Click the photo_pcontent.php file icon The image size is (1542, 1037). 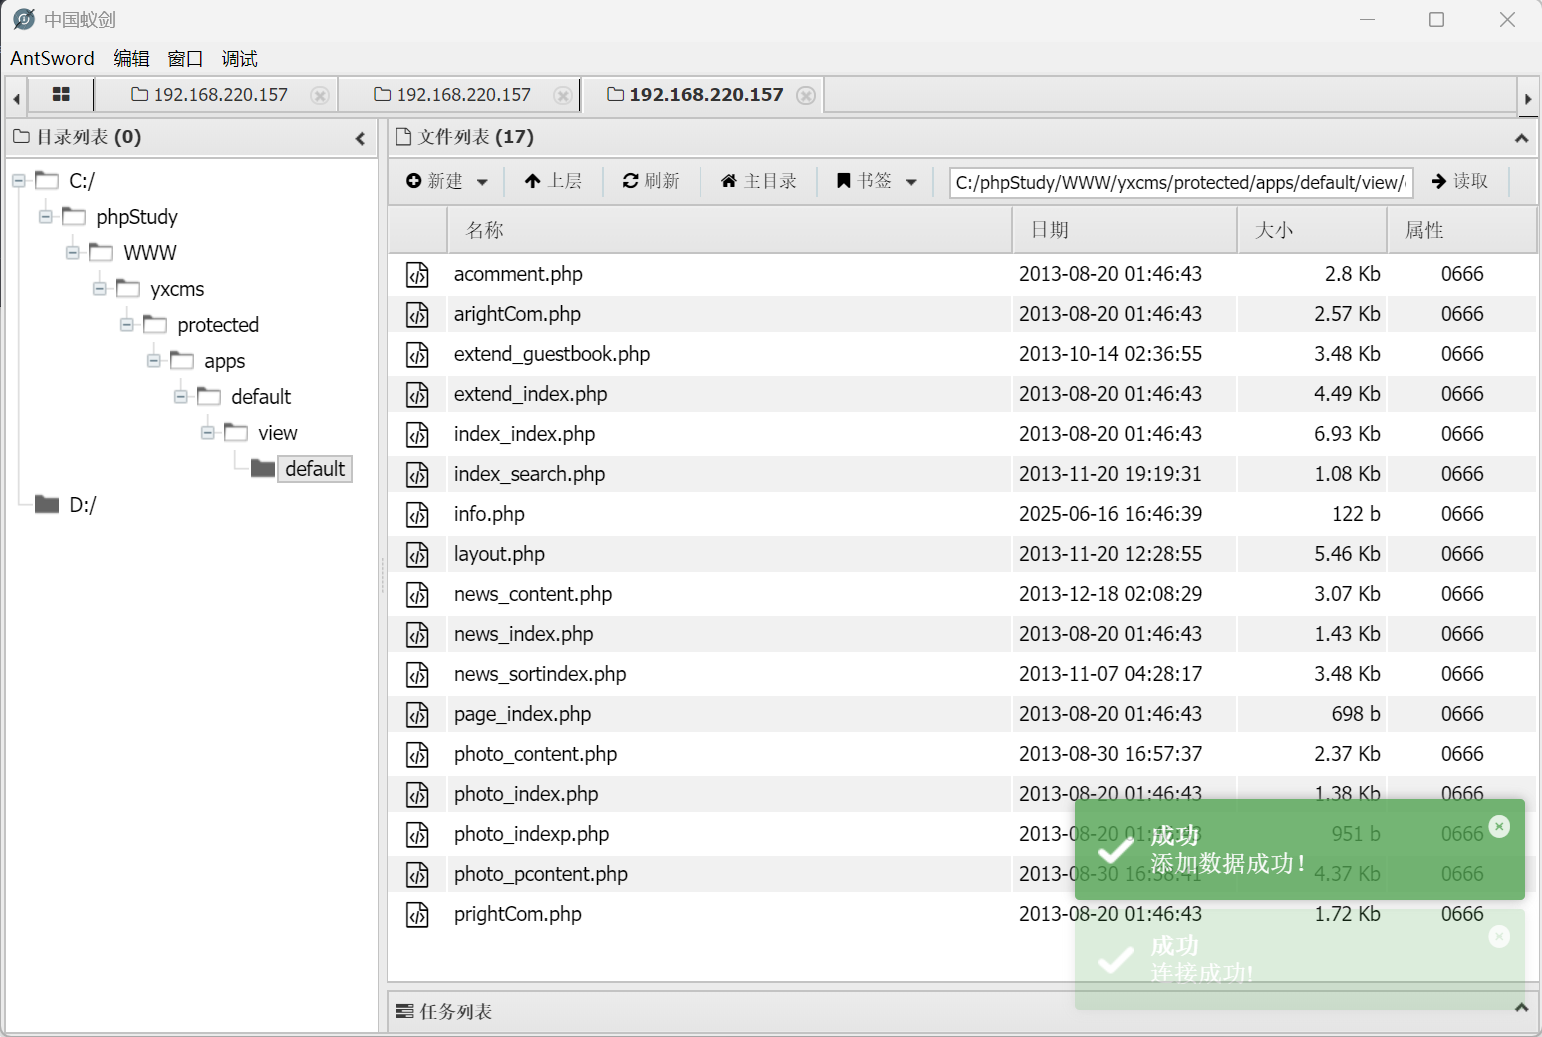pyautogui.click(x=417, y=874)
